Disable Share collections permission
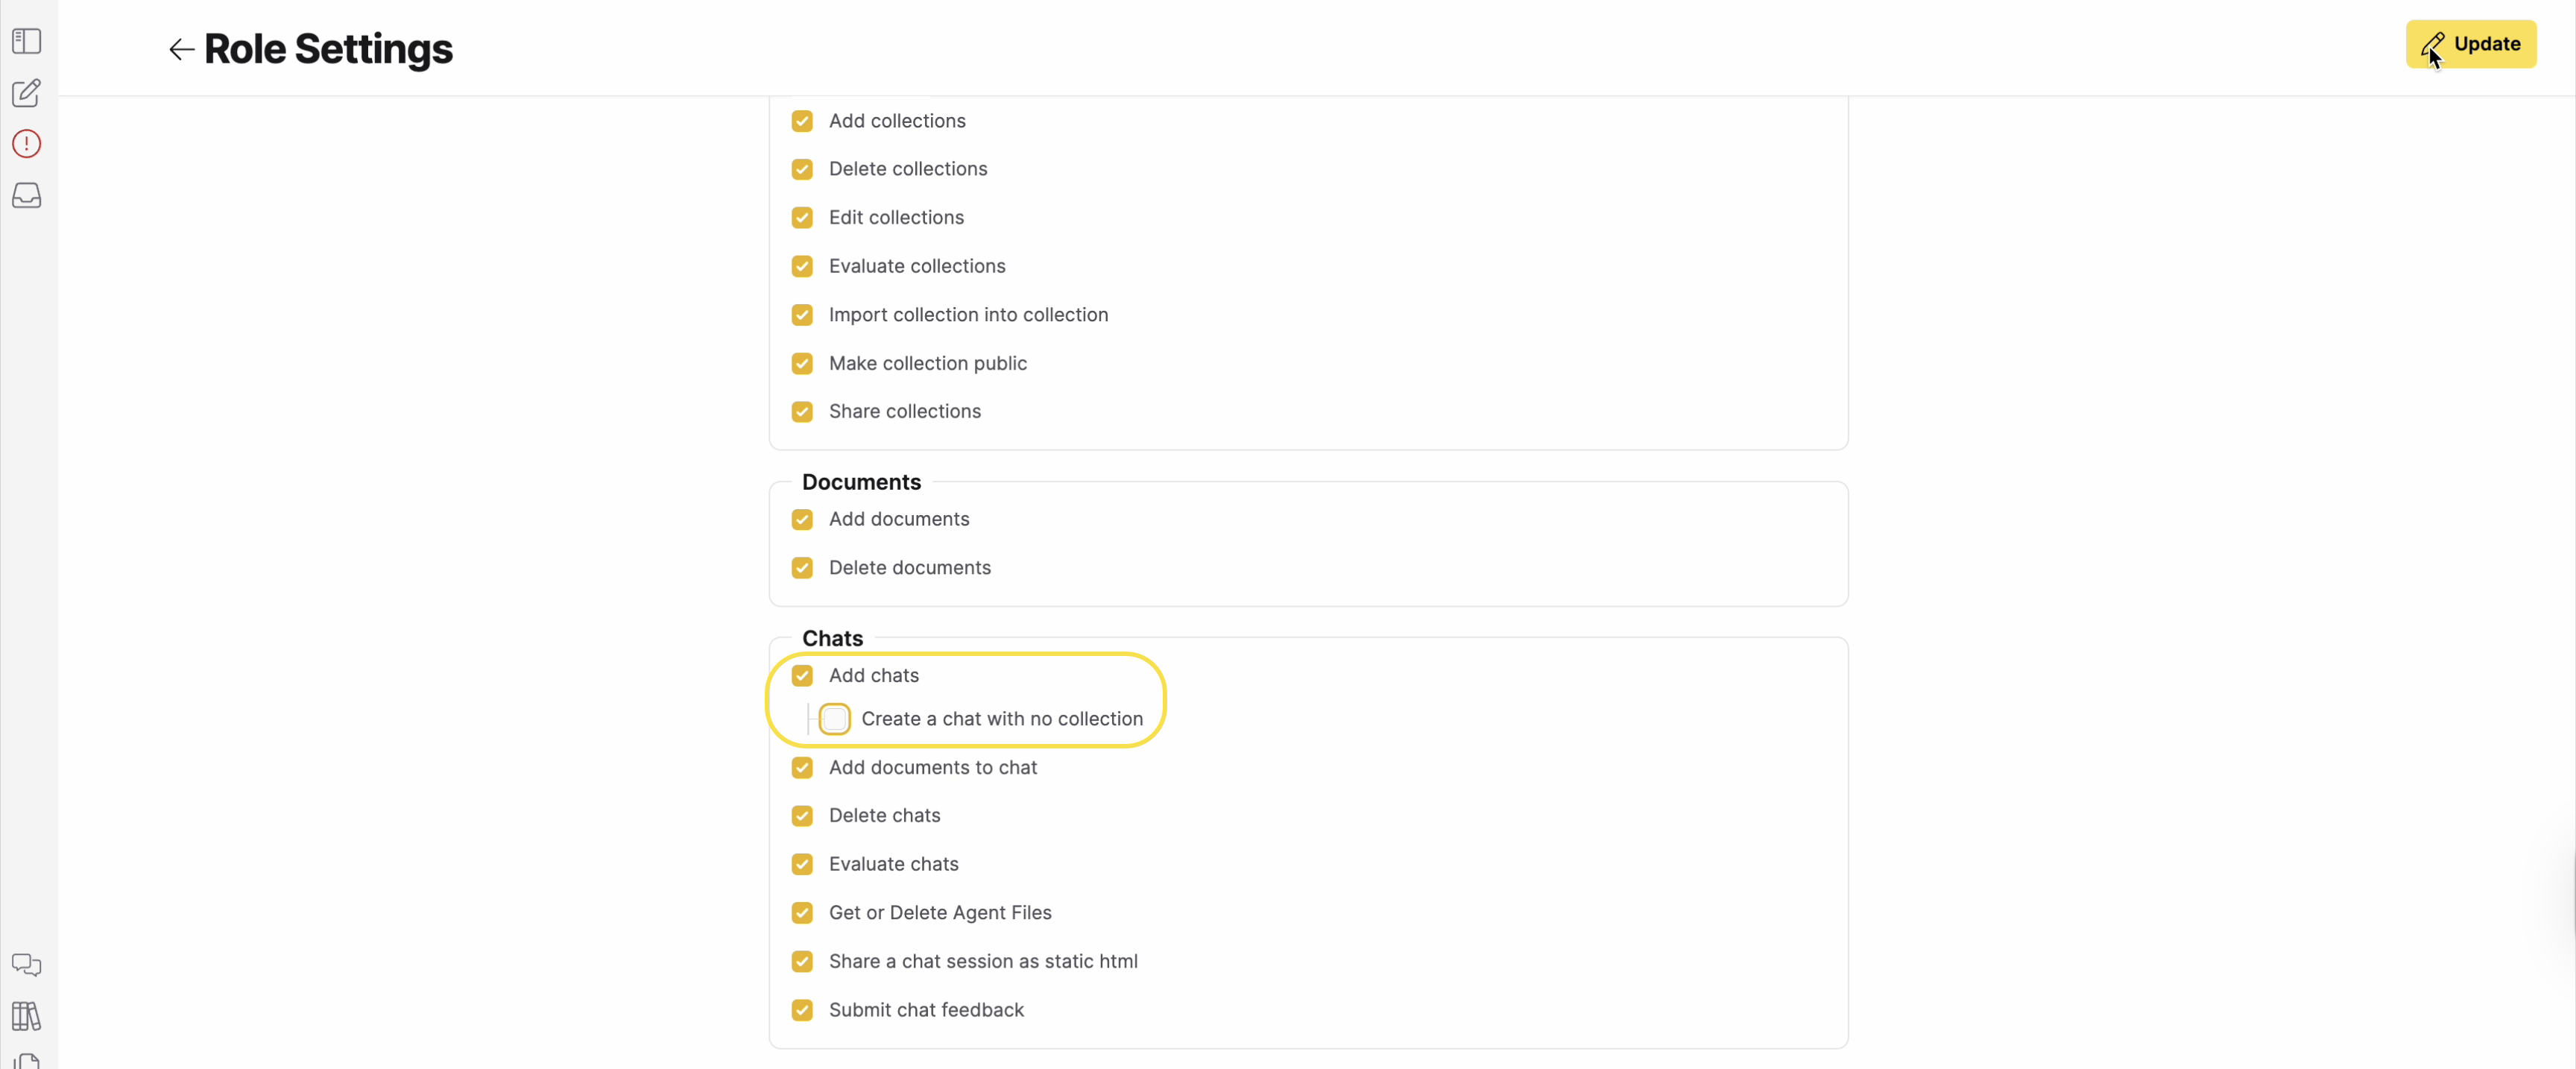 pyautogui.click(x=802, y=412)
